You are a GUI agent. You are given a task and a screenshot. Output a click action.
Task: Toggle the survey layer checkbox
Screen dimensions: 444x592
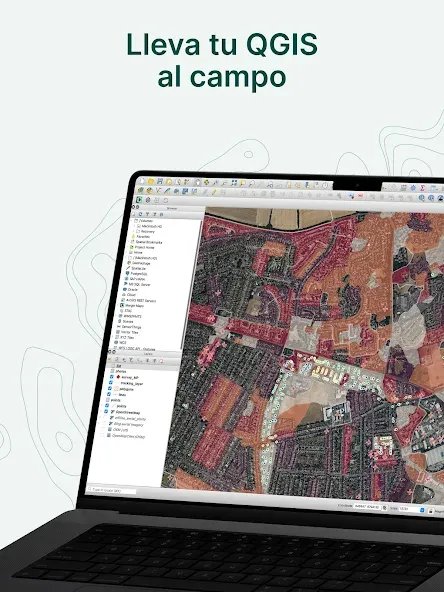[112, 377]
